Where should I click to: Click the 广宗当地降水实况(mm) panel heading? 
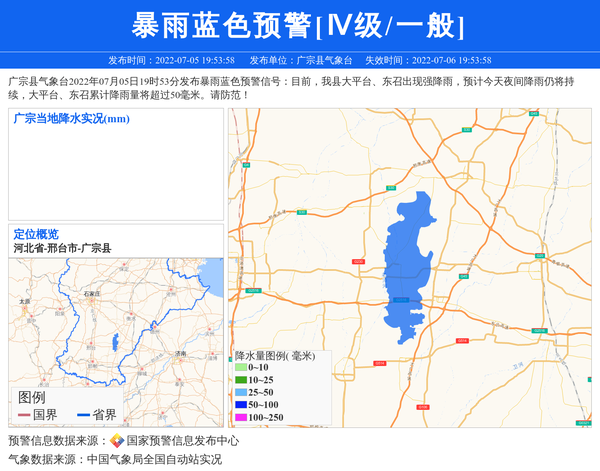point(72,119)
